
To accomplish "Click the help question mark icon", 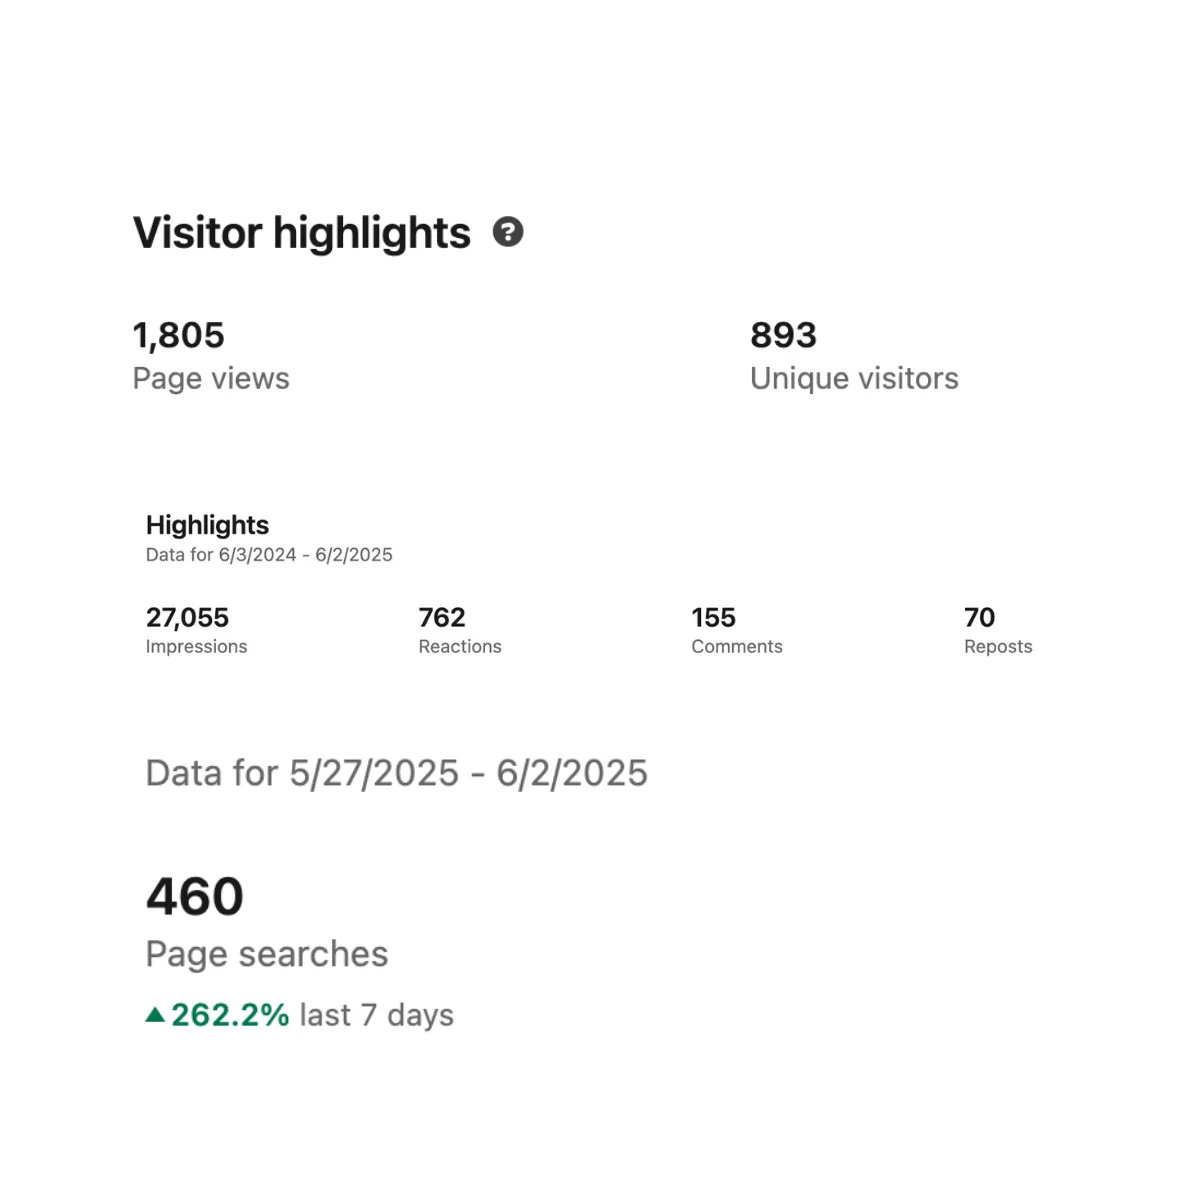I will coord(508,232).
